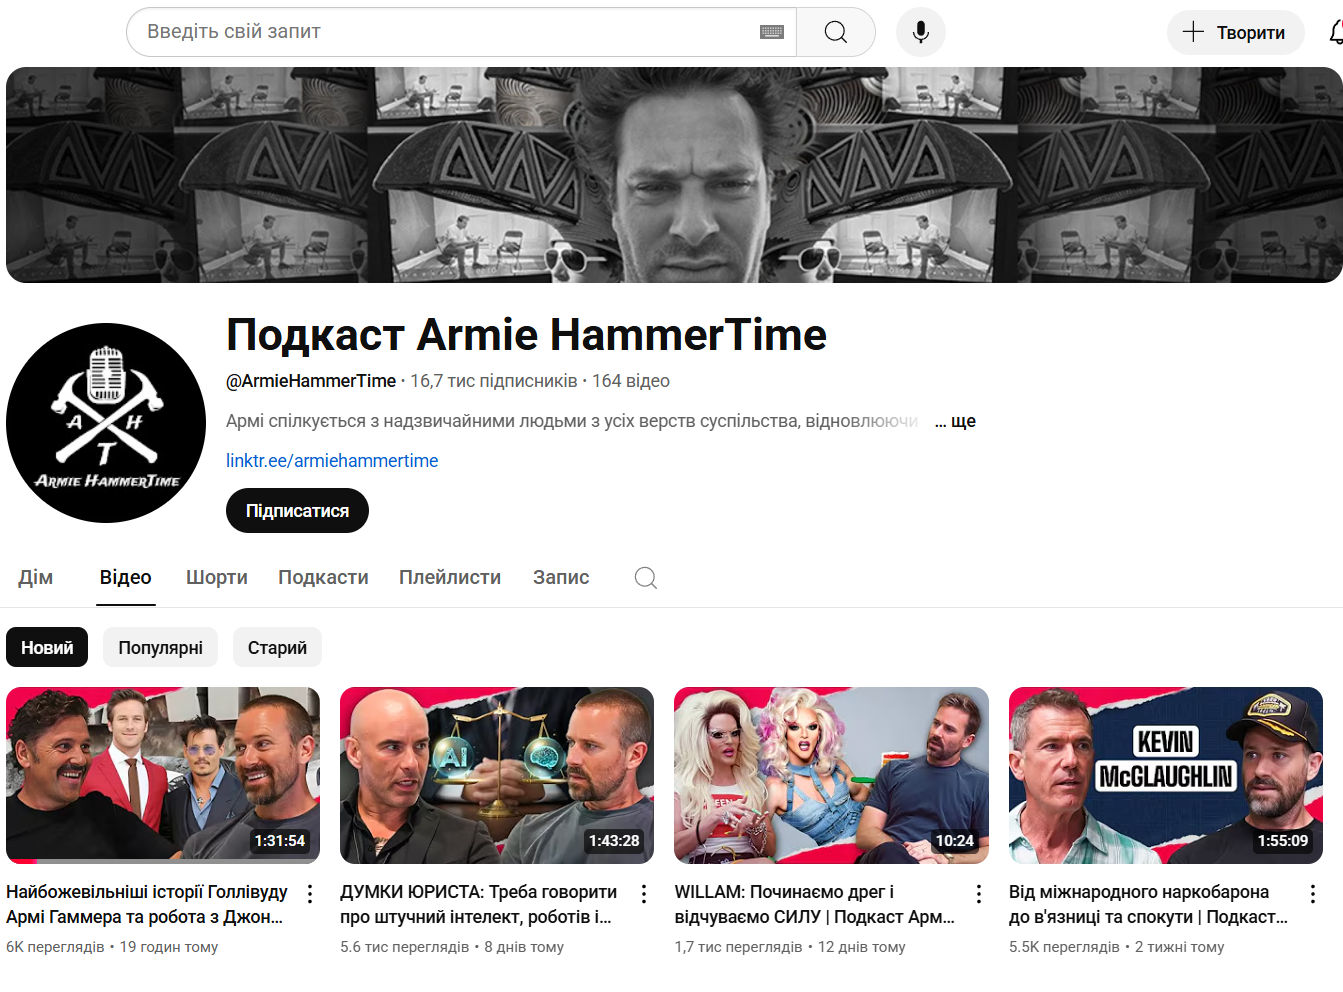The image size is (1343, 992).
Task: Click the search field 'Введіть свій запит'
Action: pyautogui.click(x=461, y=32)
